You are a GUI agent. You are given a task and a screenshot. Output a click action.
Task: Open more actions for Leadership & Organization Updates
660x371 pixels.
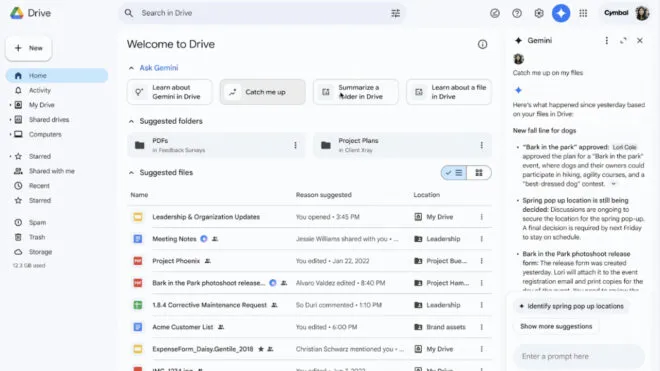(482, 217)
